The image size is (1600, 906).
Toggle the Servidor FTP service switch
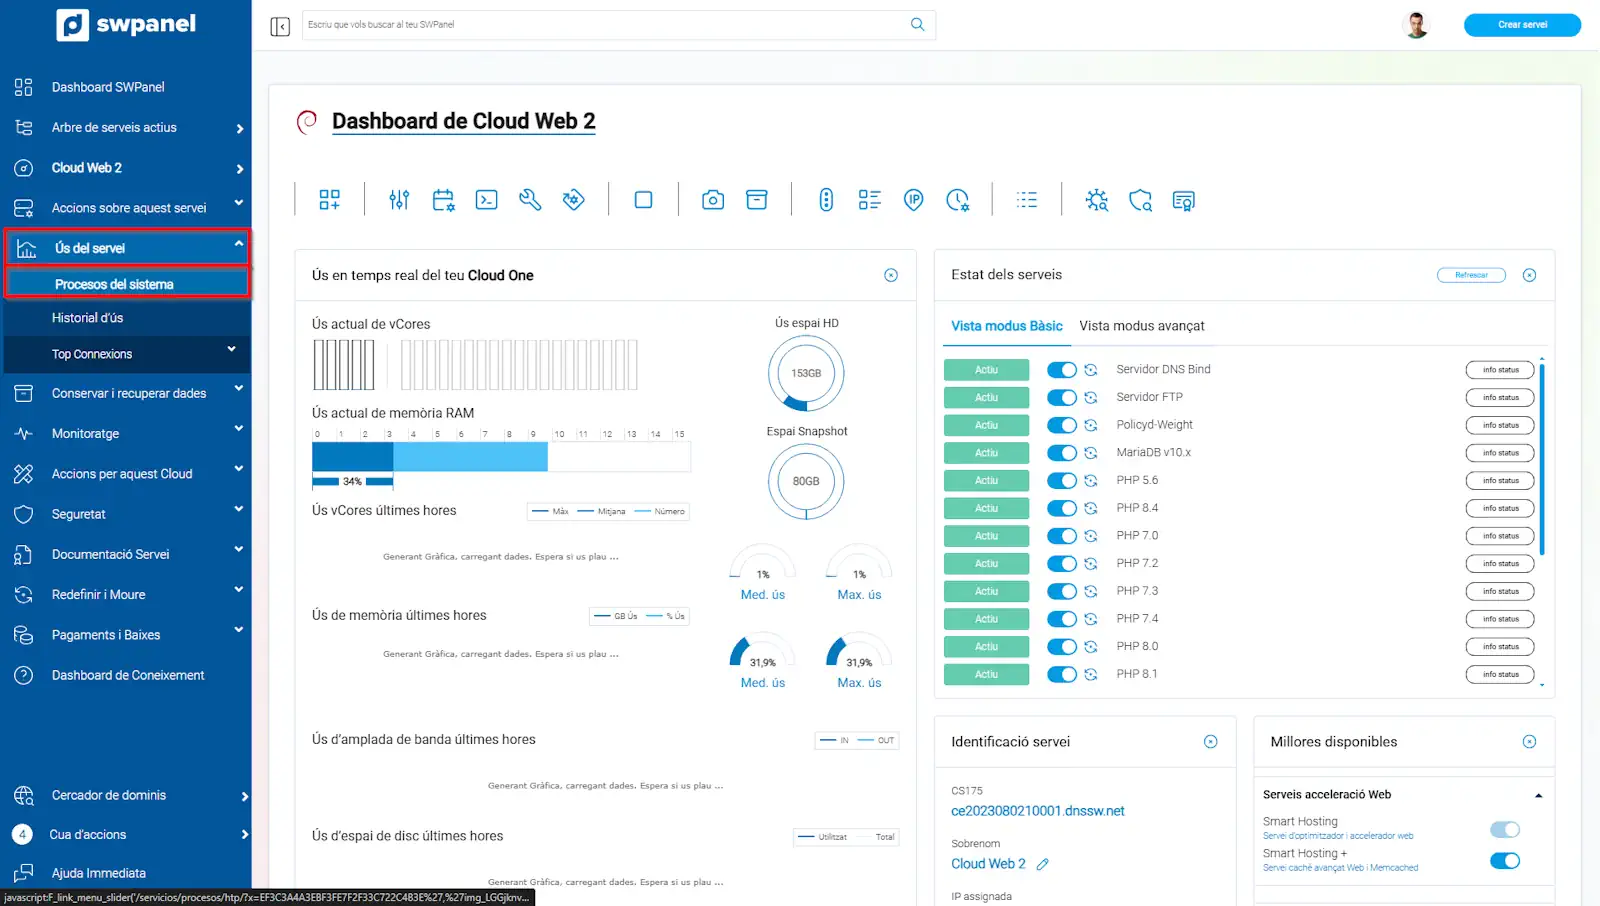coord(1062,398)
